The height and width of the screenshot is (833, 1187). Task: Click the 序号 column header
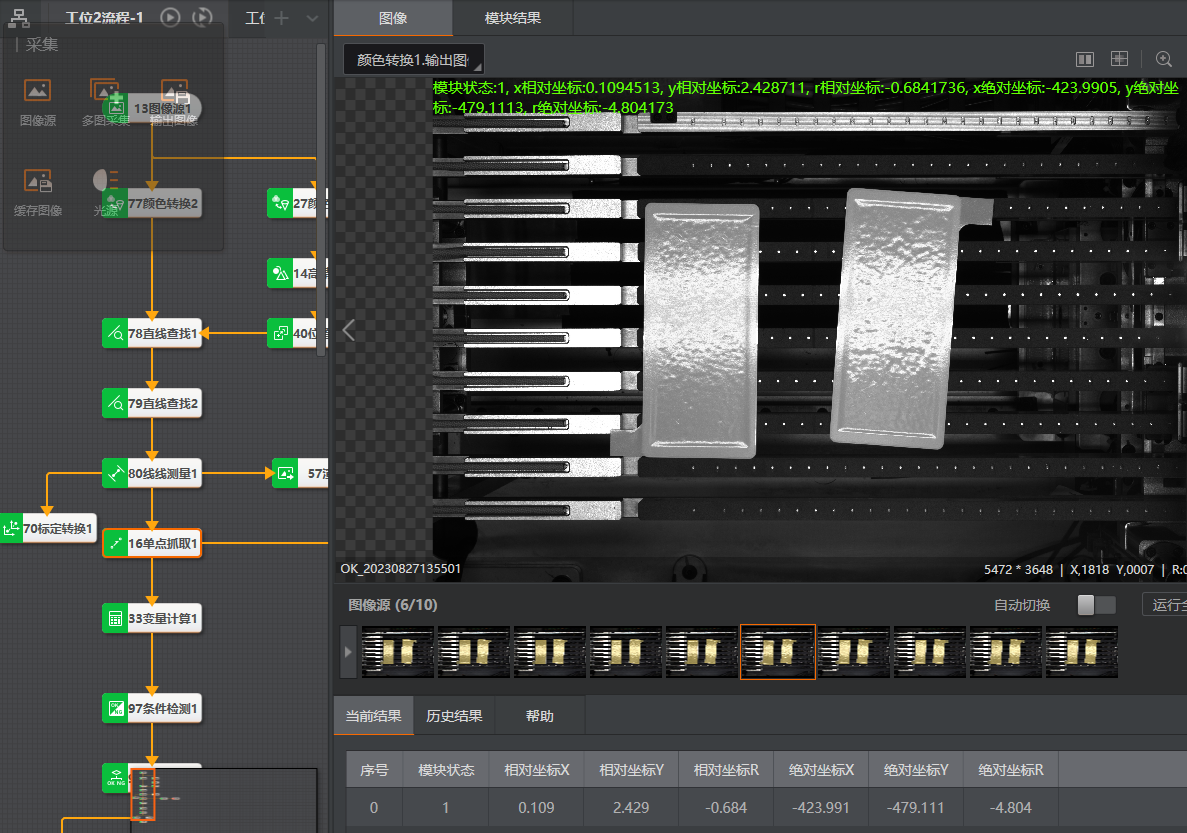[x=374, y=769]
